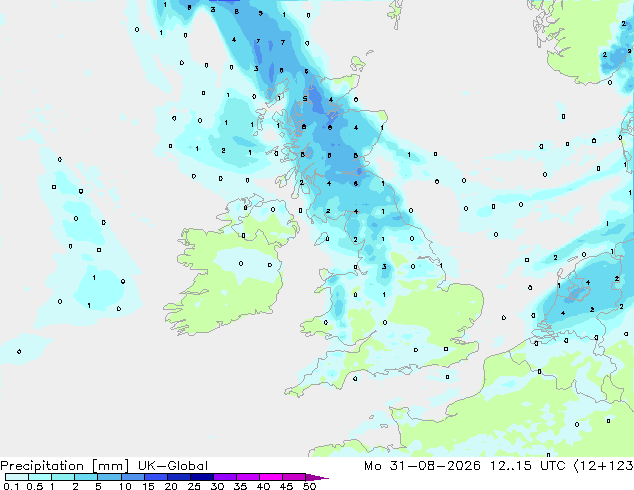Screen dimensions: 634x490
Task: Select the 35–40 mm violet legend swatch
Action: [247, 477]
